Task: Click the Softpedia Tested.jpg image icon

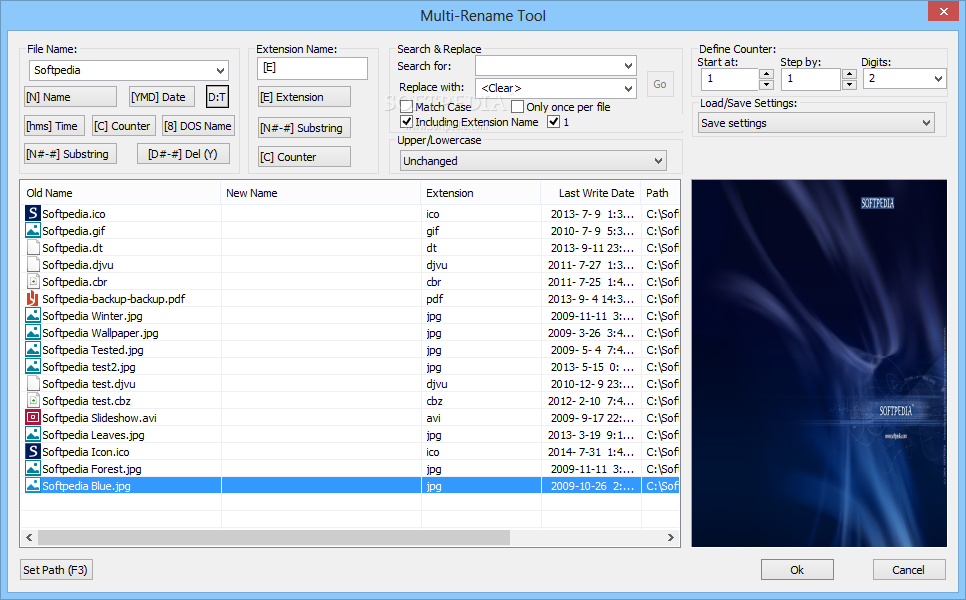Action: pos(33,349)
